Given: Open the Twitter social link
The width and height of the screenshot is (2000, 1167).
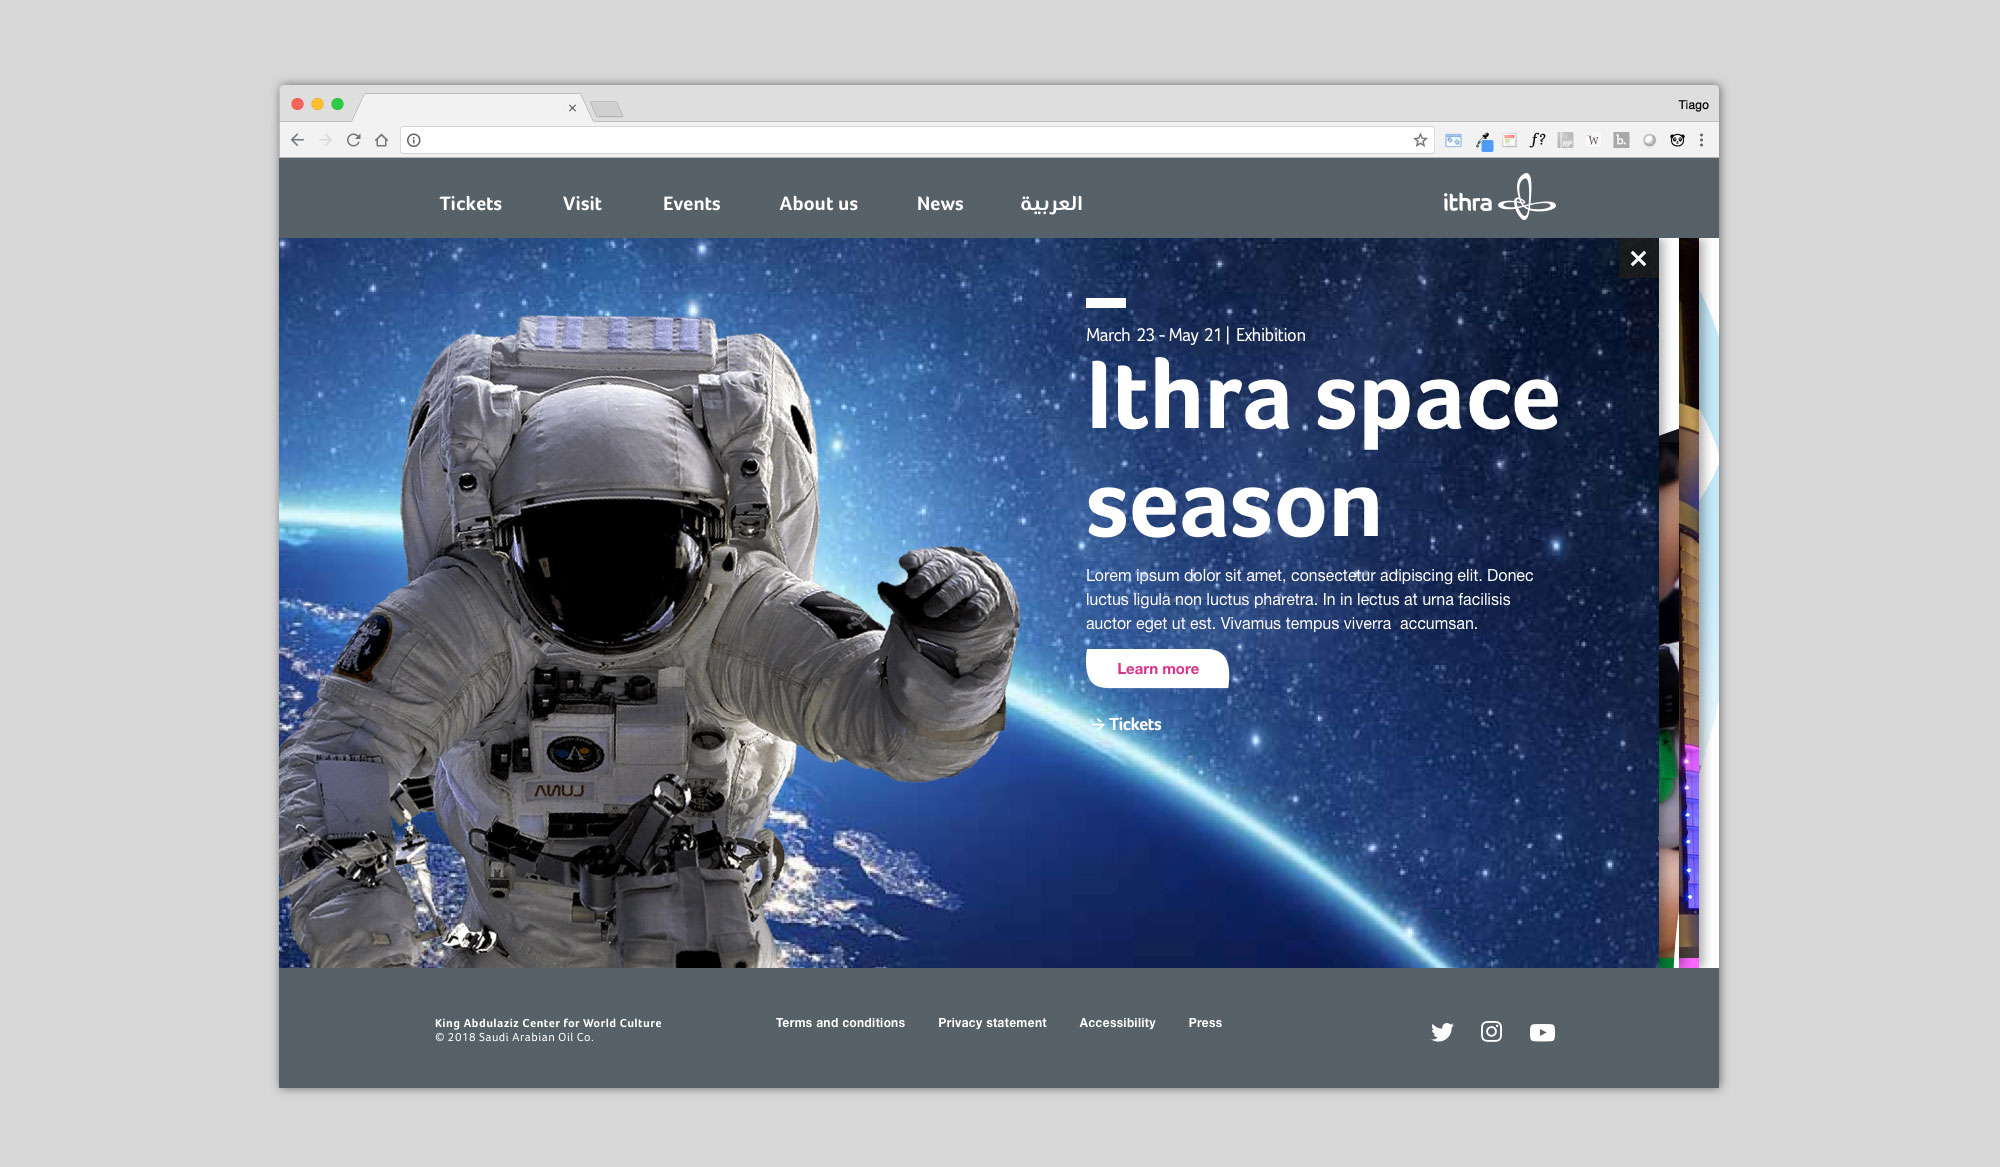Looking at the screenshot, I should point(1441,1032).
